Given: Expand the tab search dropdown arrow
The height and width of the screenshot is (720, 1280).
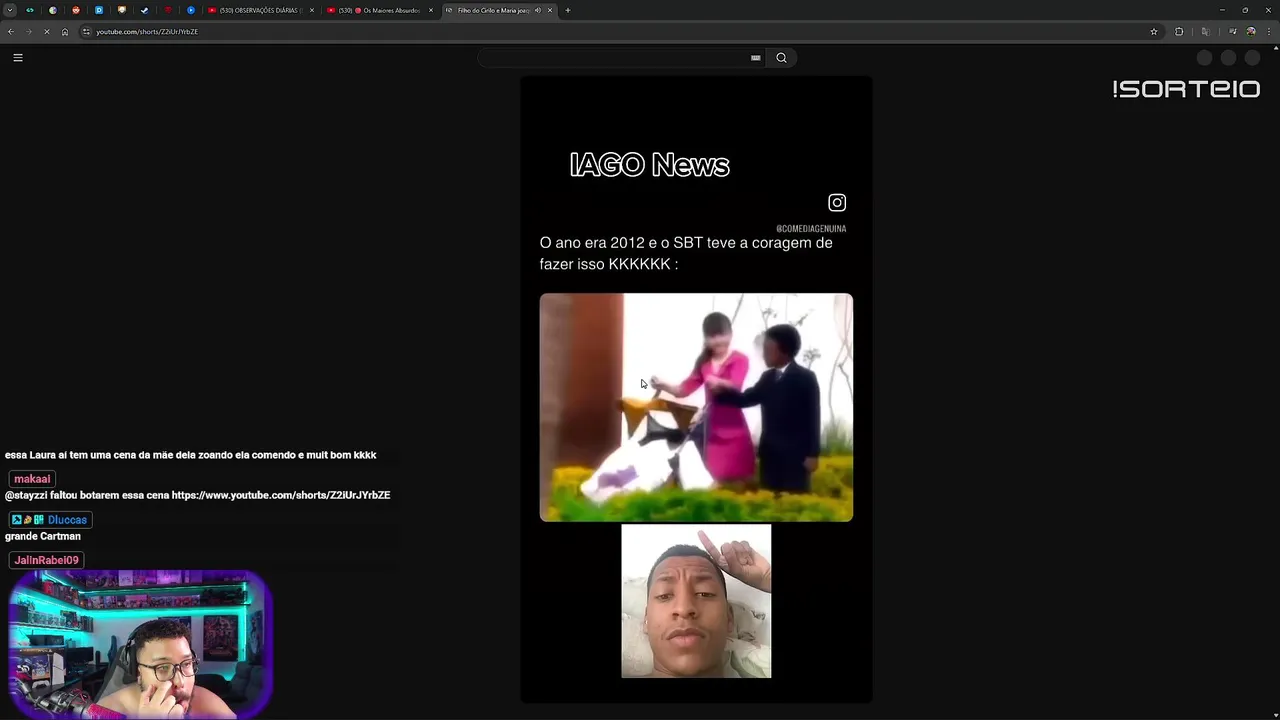Looking at the screenshot, I should [x=9, y=10].
